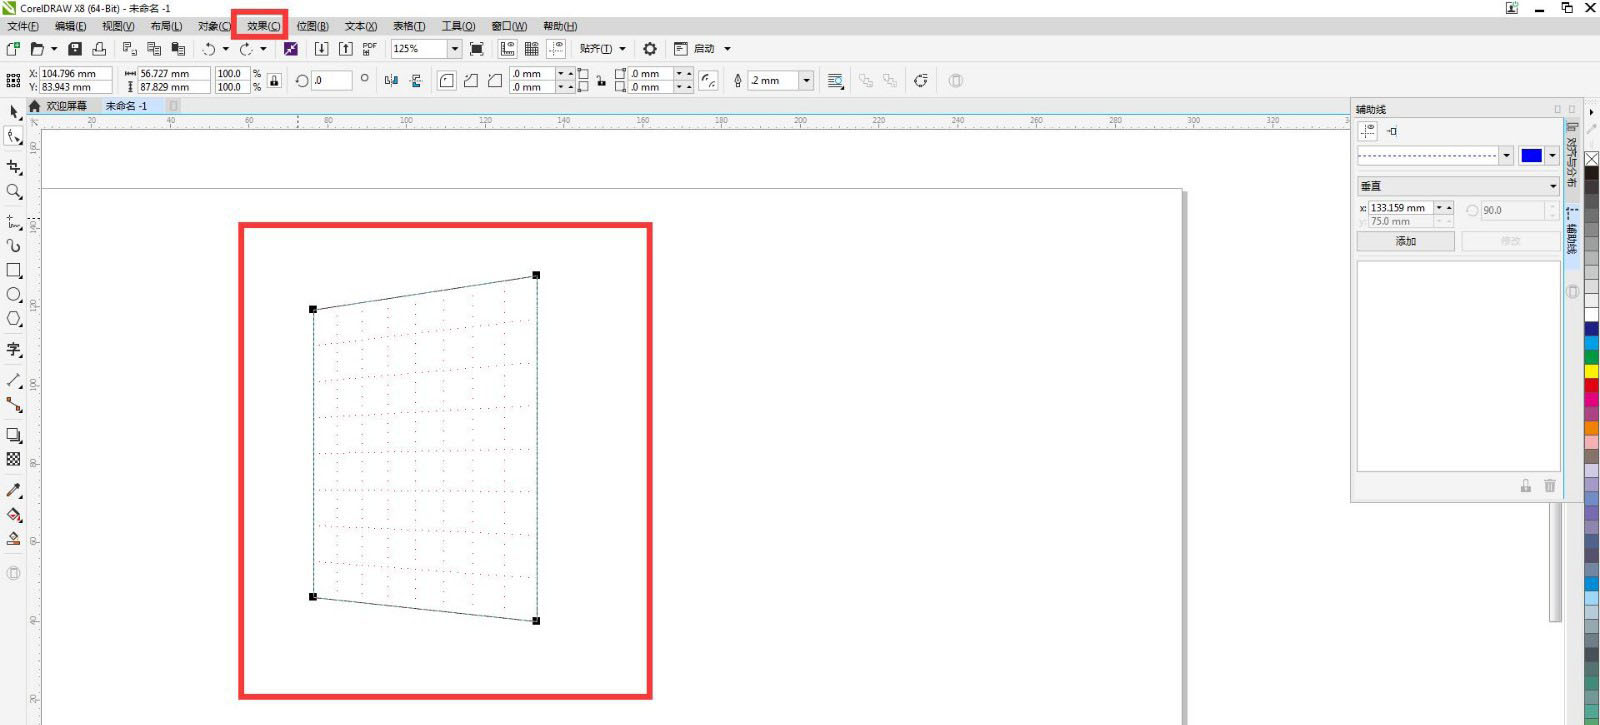1600x725 pixels.
Task: Open the 125% zoom level dropdown
Action: [454, 49]
